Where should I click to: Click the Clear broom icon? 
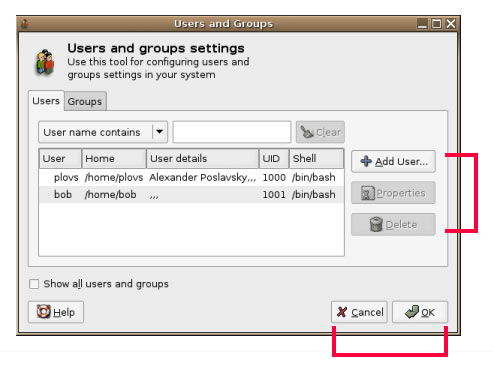(x=307, y=132)
